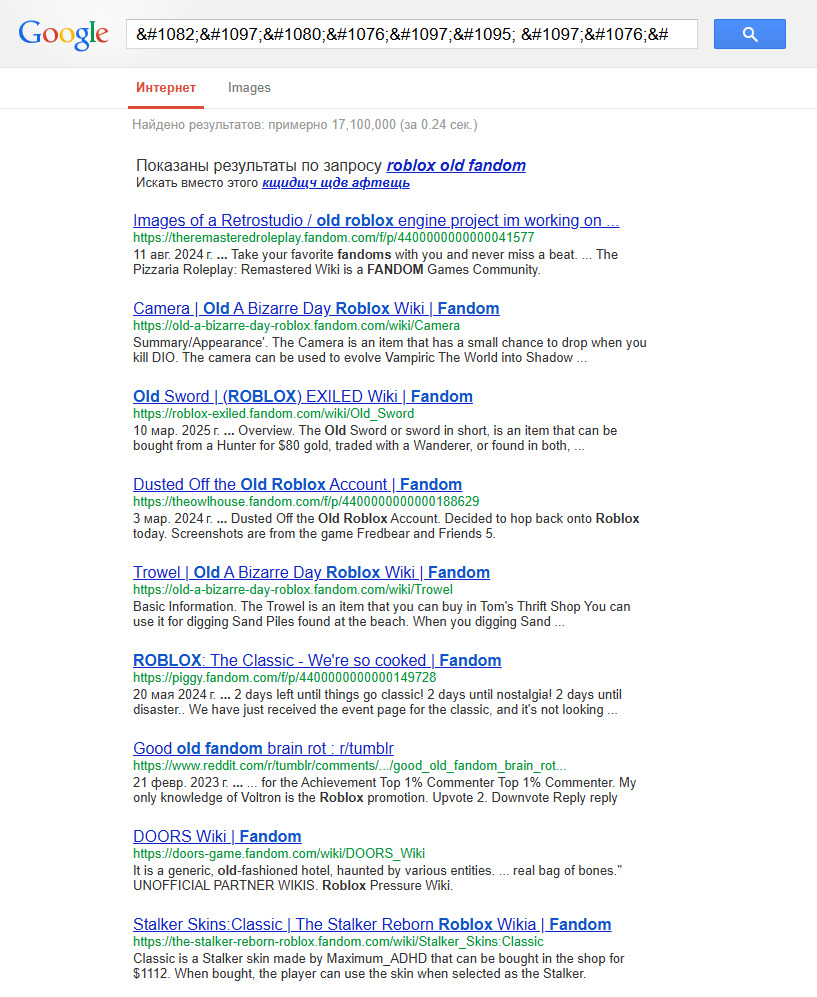This screenshot has height=997, width=817.
Task: Open suggested query roblox old fandom
Action: 456,165
